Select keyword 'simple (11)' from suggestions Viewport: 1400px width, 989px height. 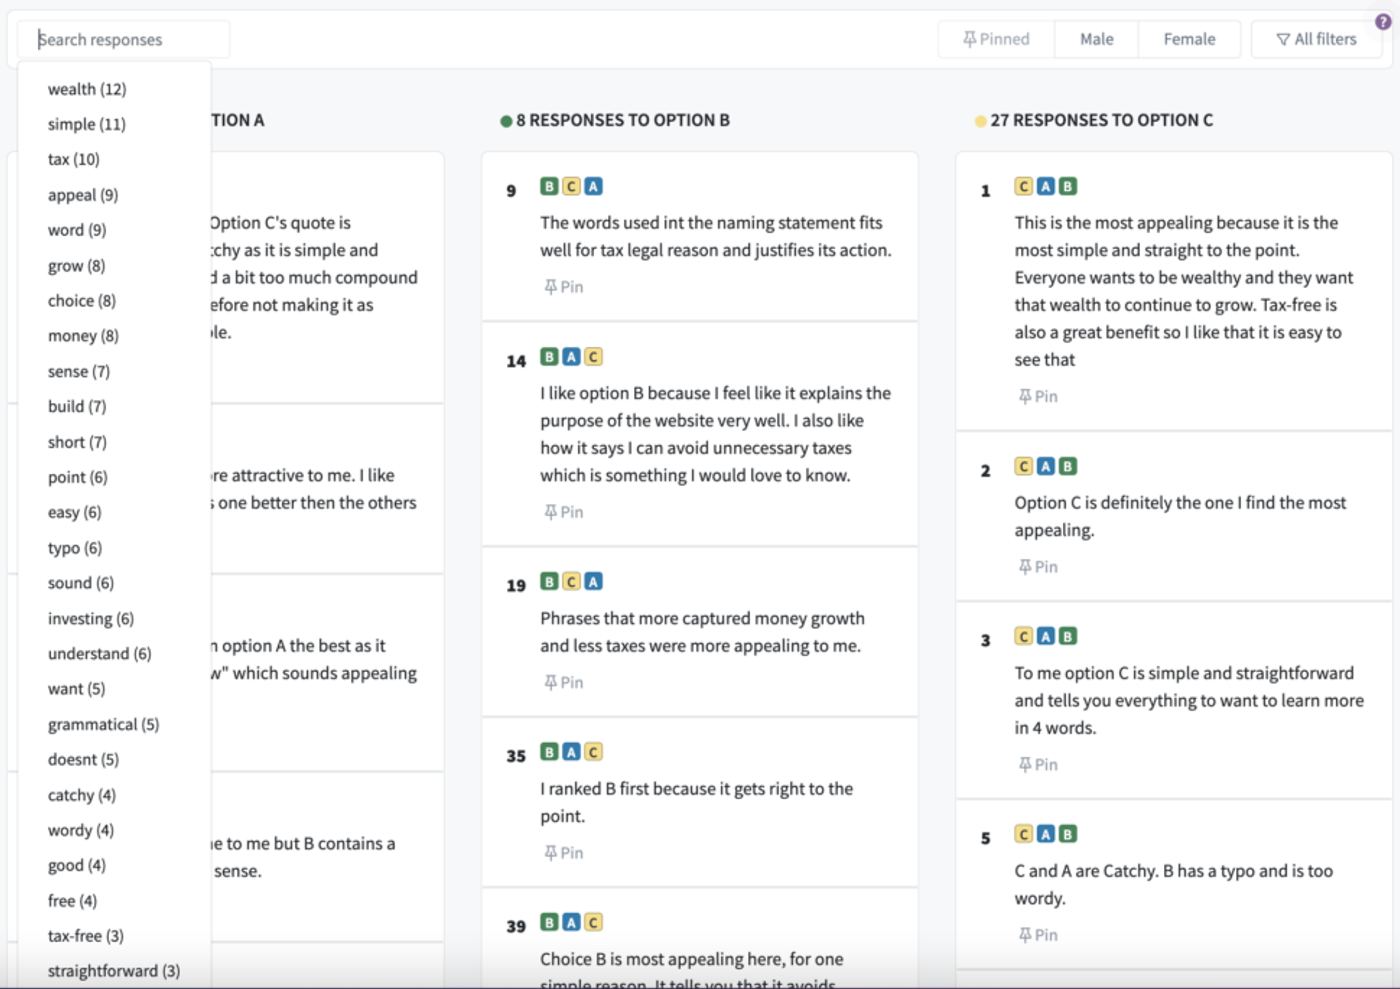[x=87, y=124]
